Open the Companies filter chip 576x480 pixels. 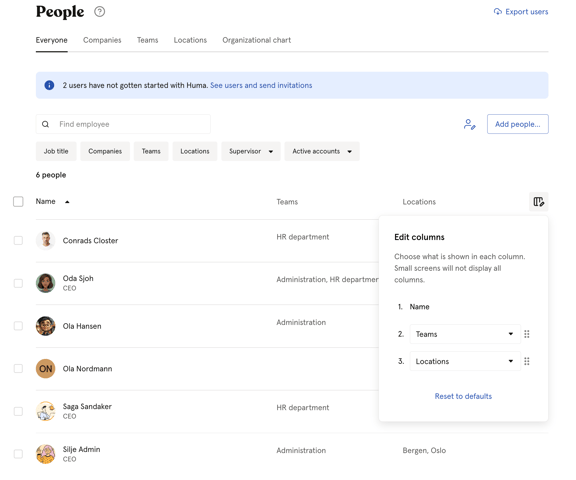105,151
